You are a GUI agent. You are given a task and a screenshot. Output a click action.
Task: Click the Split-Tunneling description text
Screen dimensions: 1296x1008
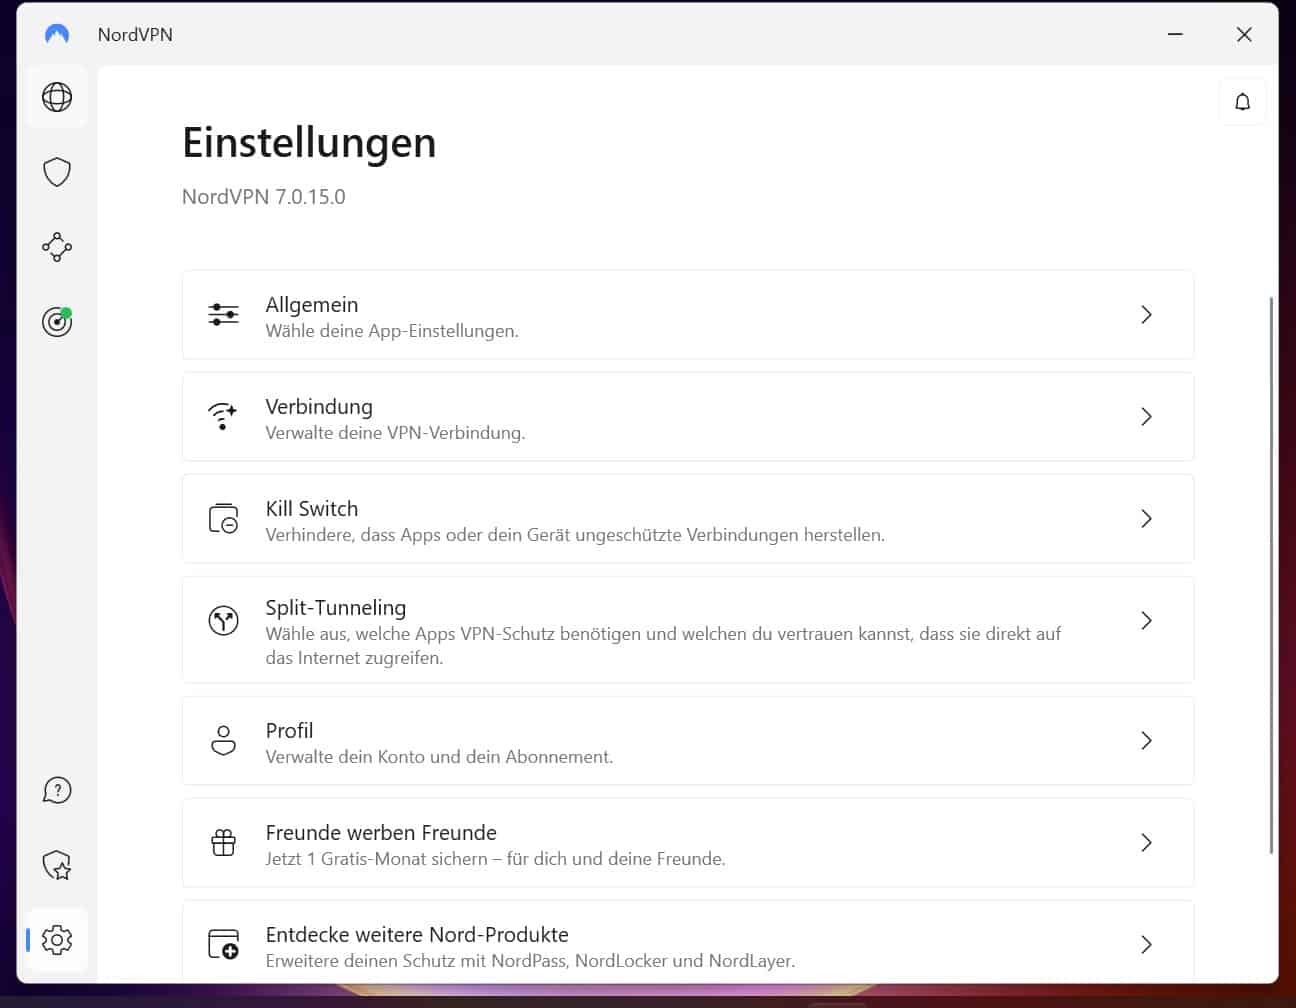(663, 646)
